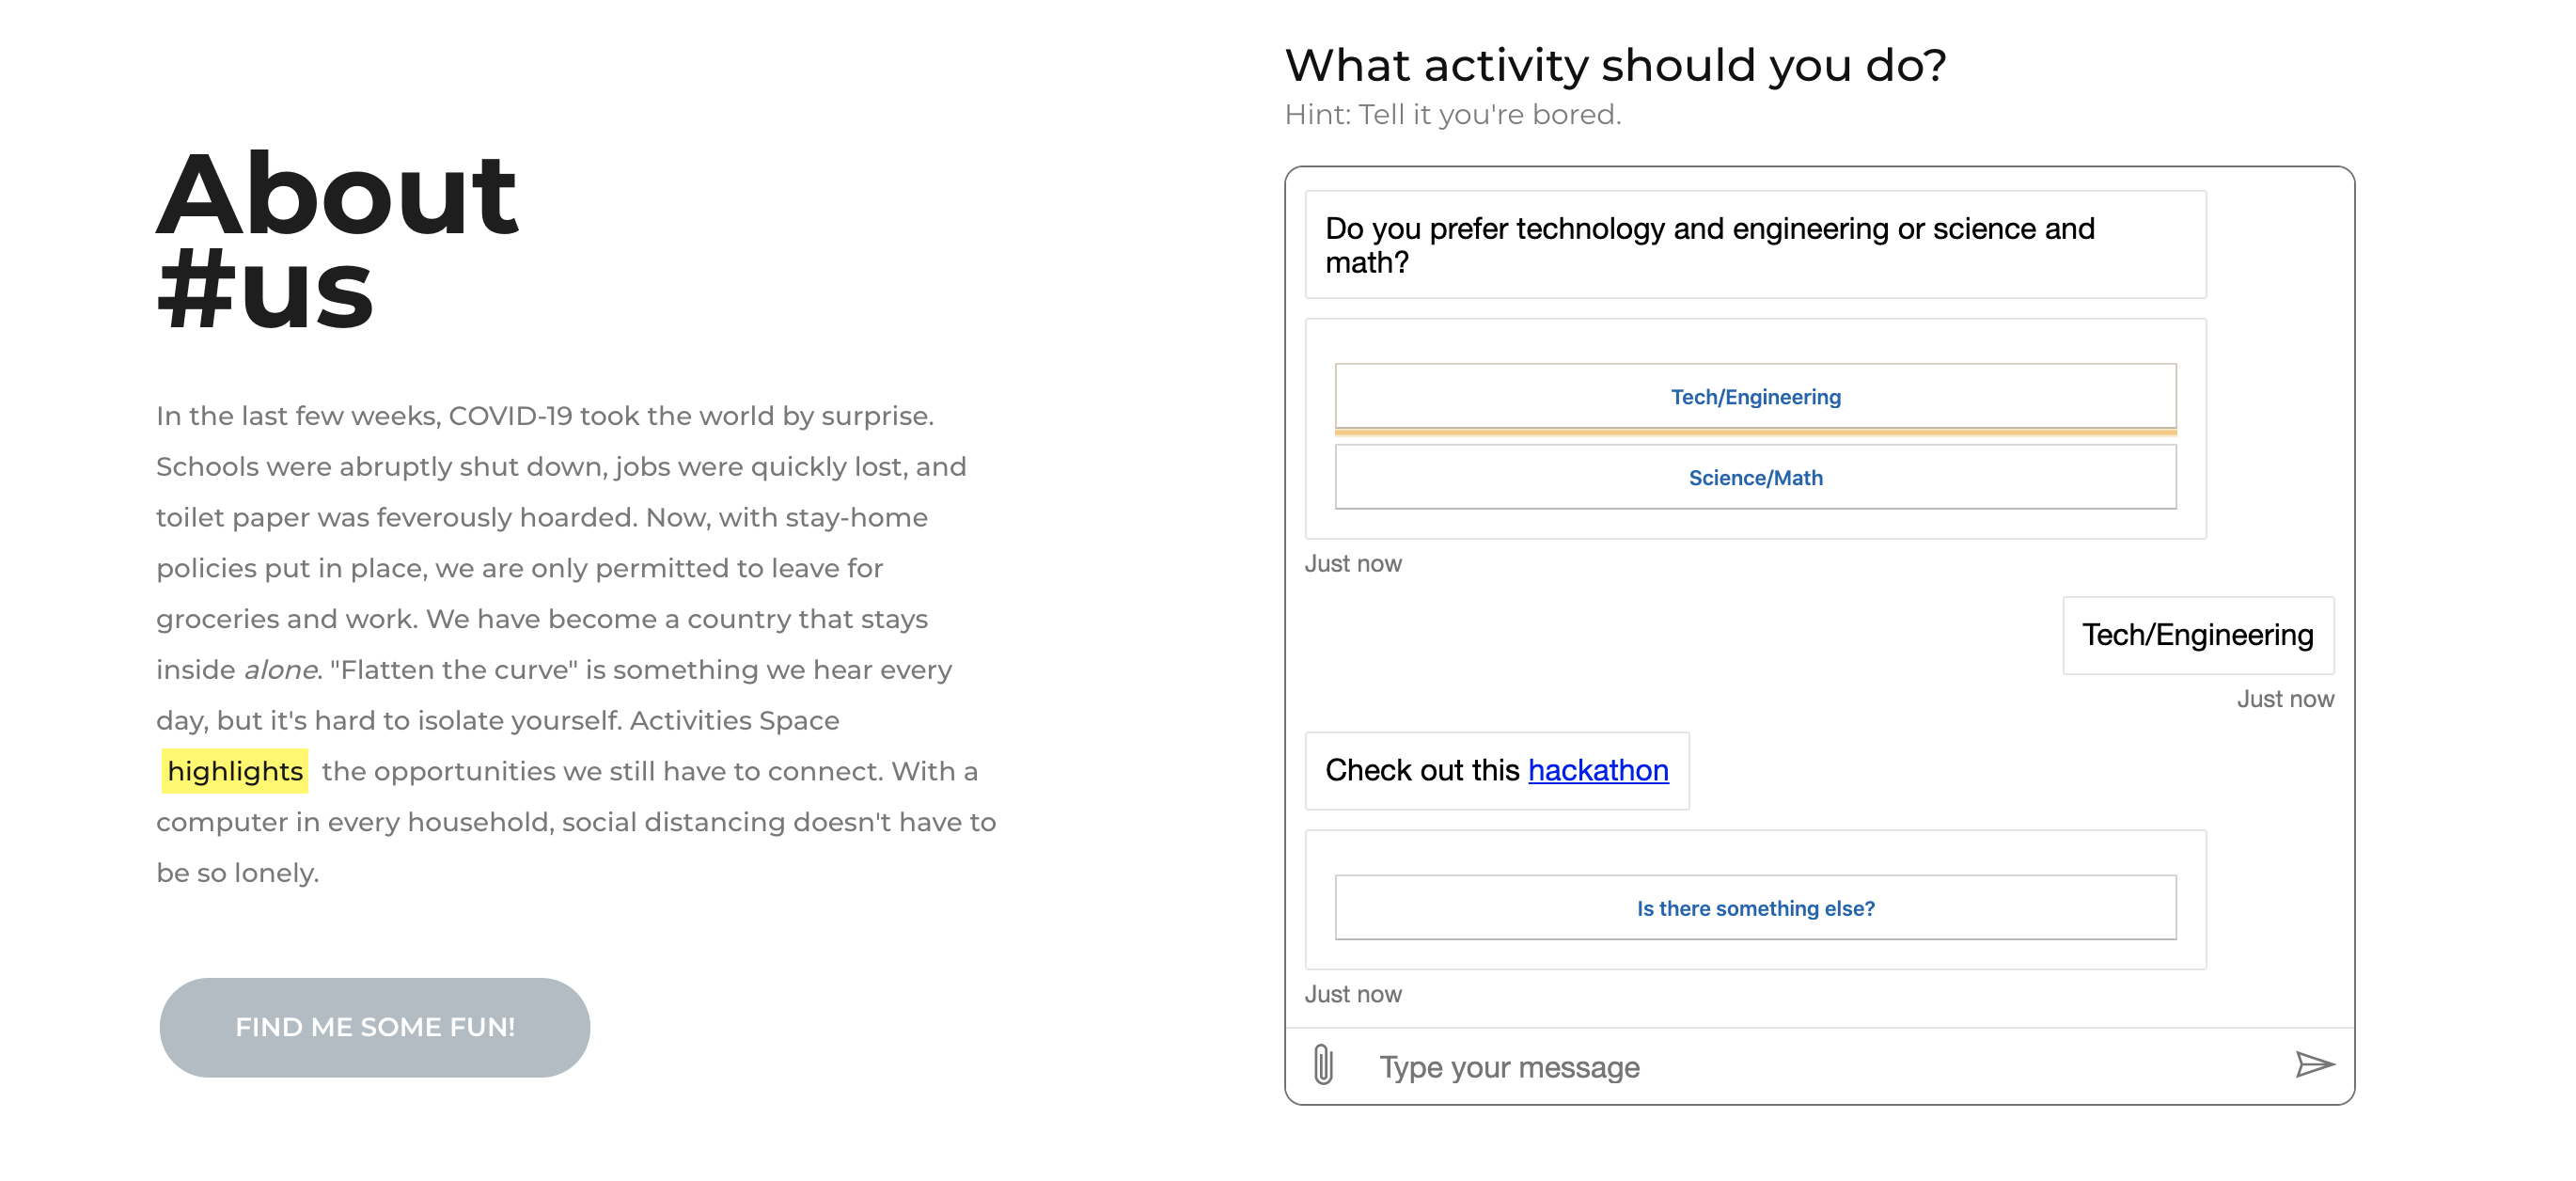This screenshot has height=1181, width=2576.
Task: Click the hint text about being bored
Action: (1452, 115)
